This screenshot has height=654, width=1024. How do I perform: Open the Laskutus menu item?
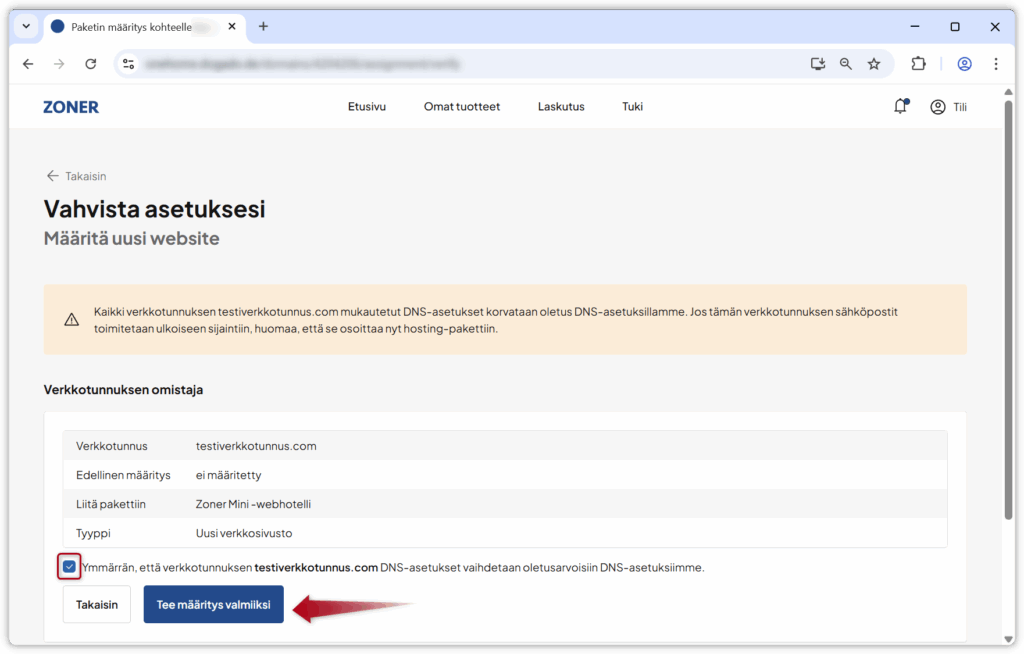[561, 107]
